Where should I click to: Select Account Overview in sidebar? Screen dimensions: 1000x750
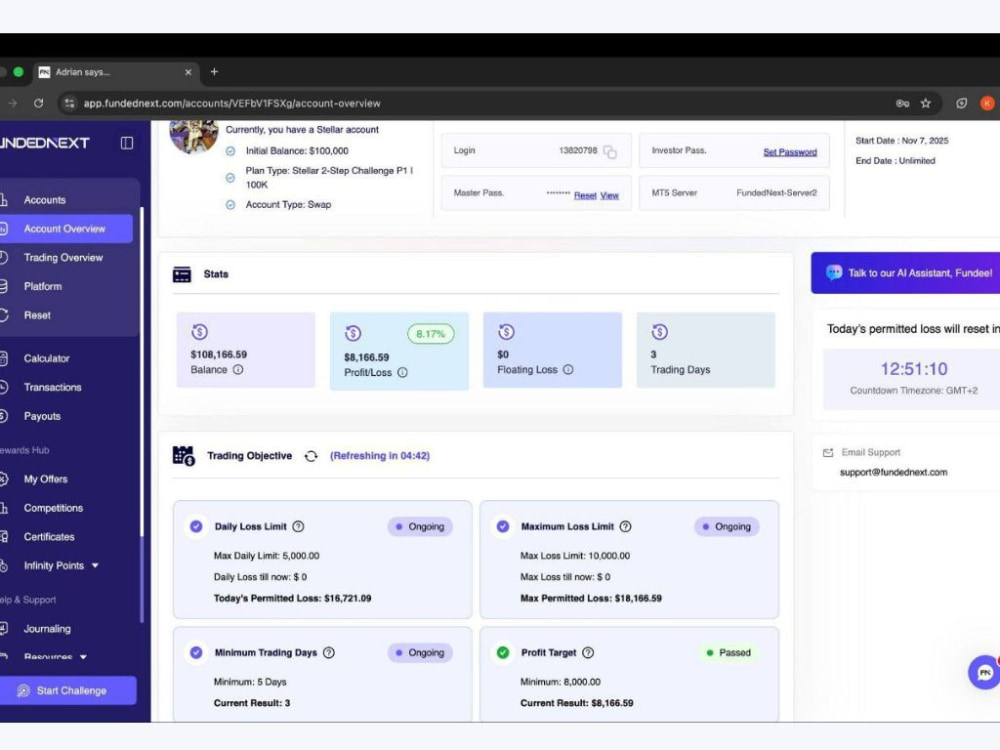(x=64, y=229)
